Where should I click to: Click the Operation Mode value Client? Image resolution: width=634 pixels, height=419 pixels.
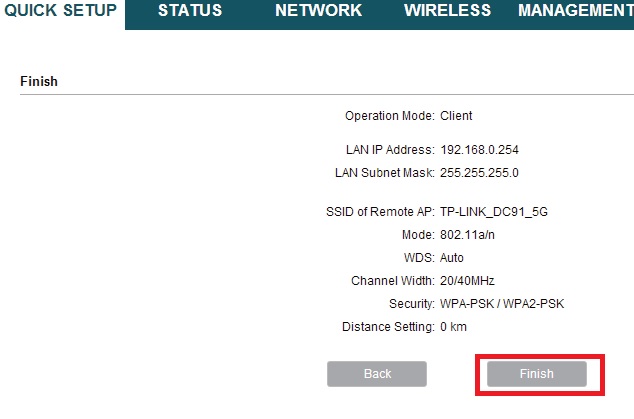click(x=456, y=116)
